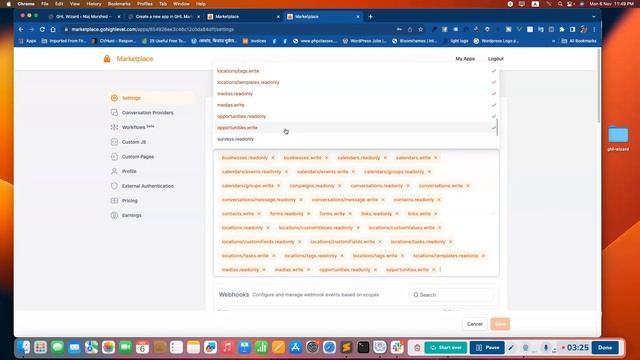This screenshot has height=360, width=640.
Task: Deselect locations/templates.readonly in dropdown list
Action: click(x=356, y=82)
